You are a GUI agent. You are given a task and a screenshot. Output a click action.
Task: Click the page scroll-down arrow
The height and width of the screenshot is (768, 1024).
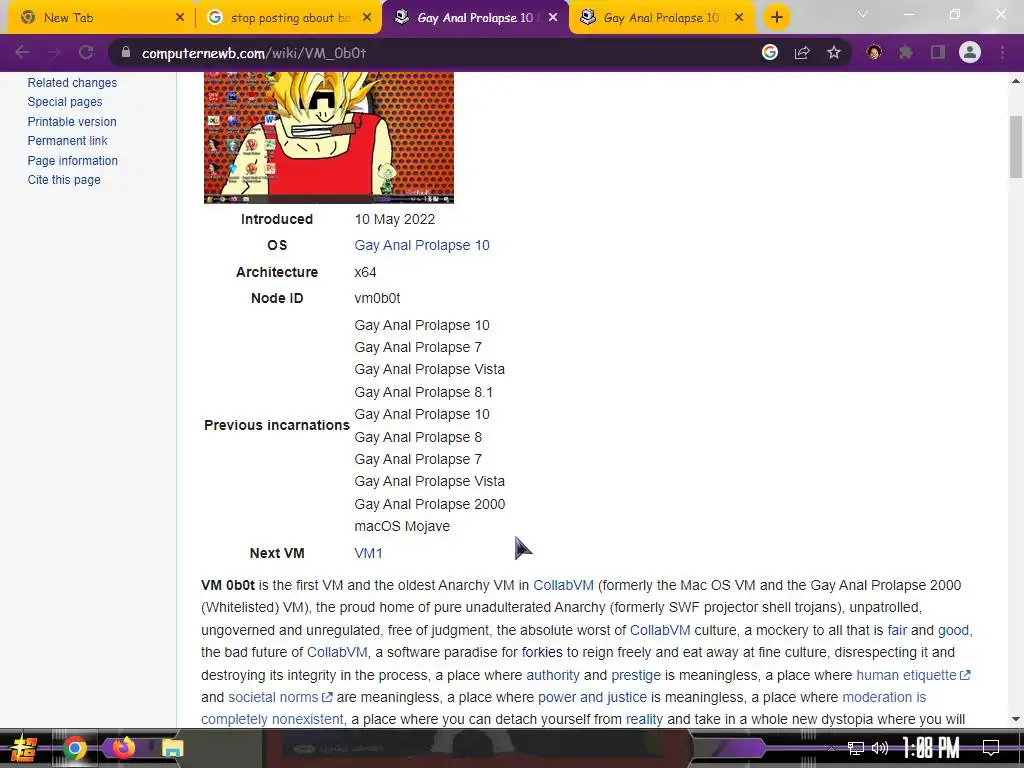pos(1016,719)
